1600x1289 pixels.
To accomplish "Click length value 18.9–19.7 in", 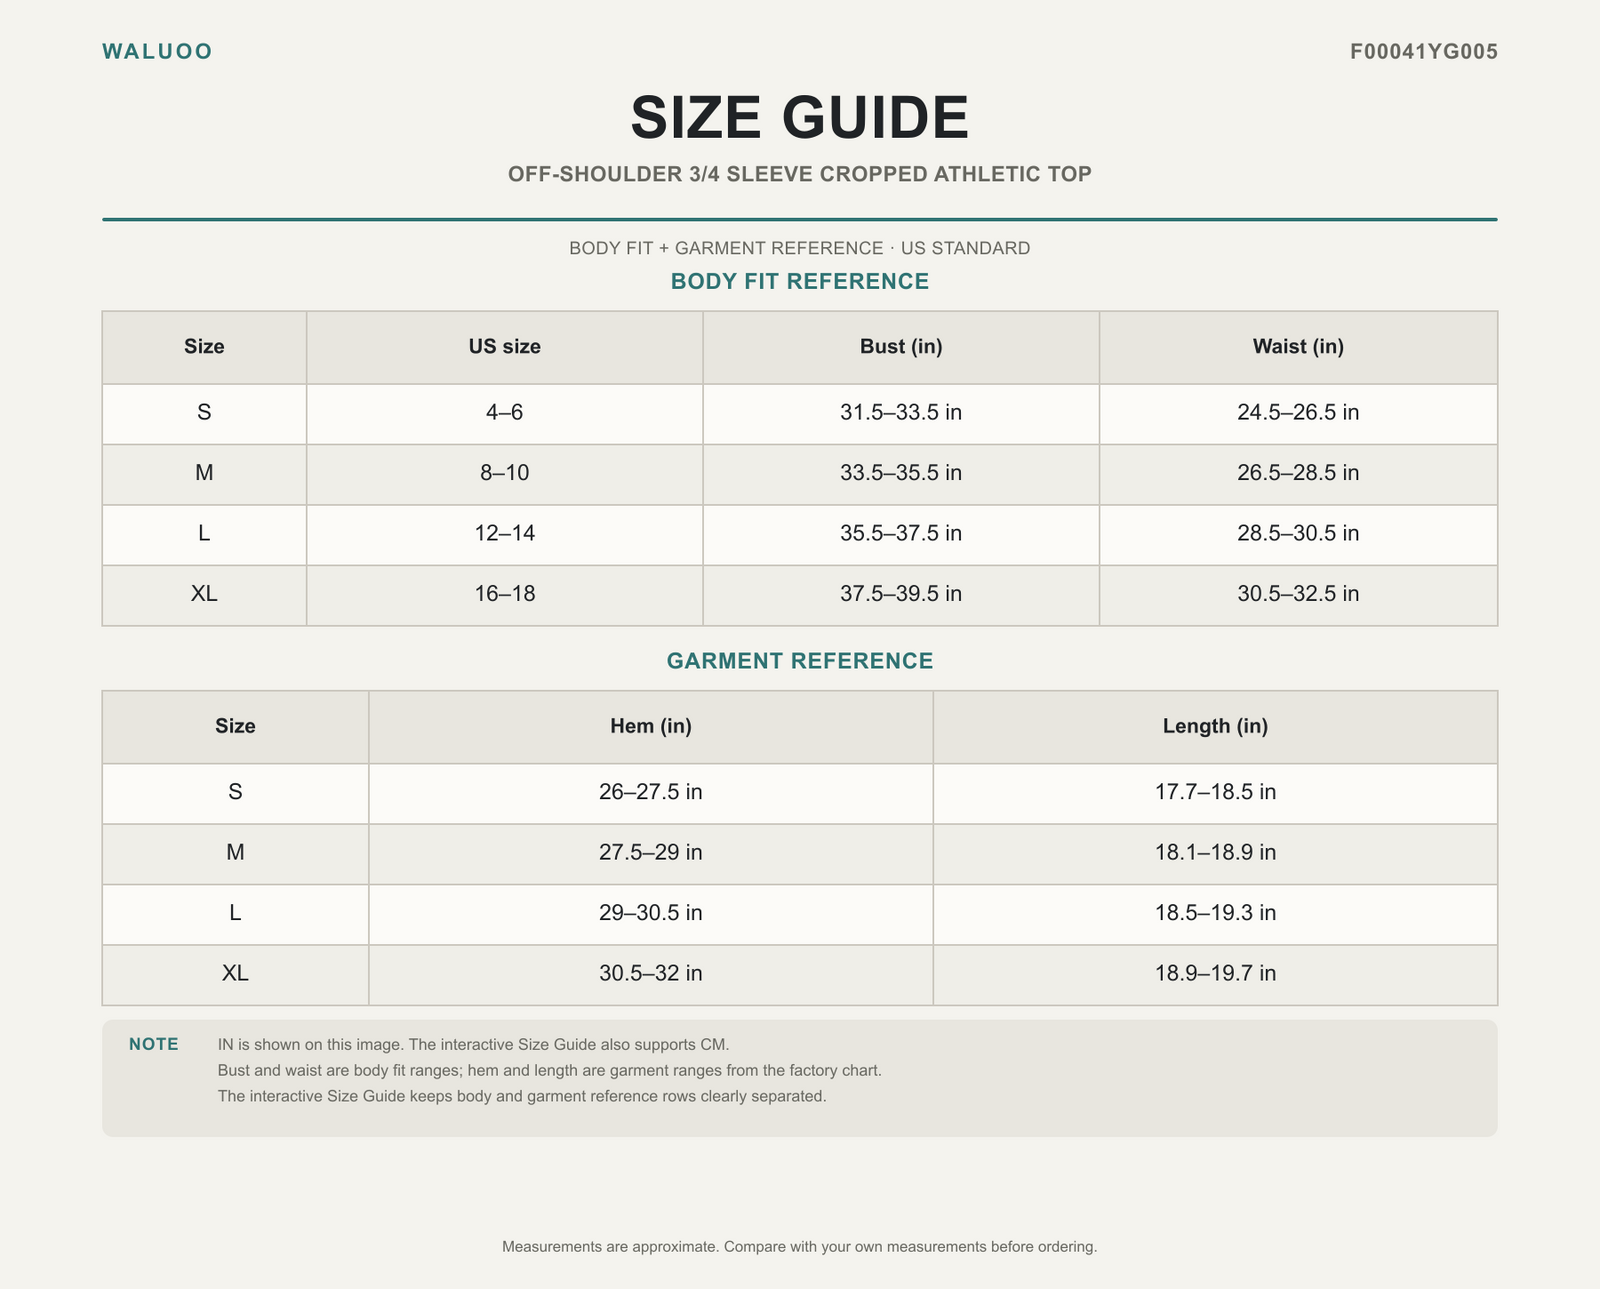I will pos(1215,973).
